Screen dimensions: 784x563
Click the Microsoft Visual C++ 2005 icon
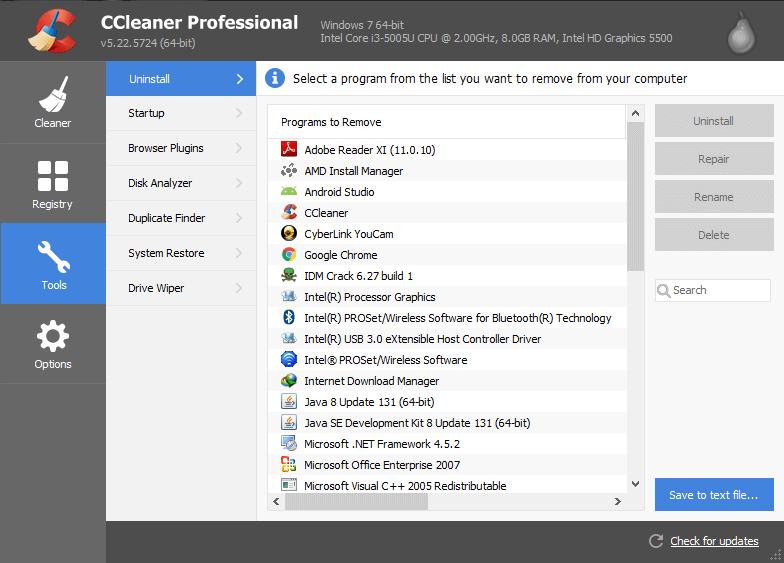[x=288, y=484]
